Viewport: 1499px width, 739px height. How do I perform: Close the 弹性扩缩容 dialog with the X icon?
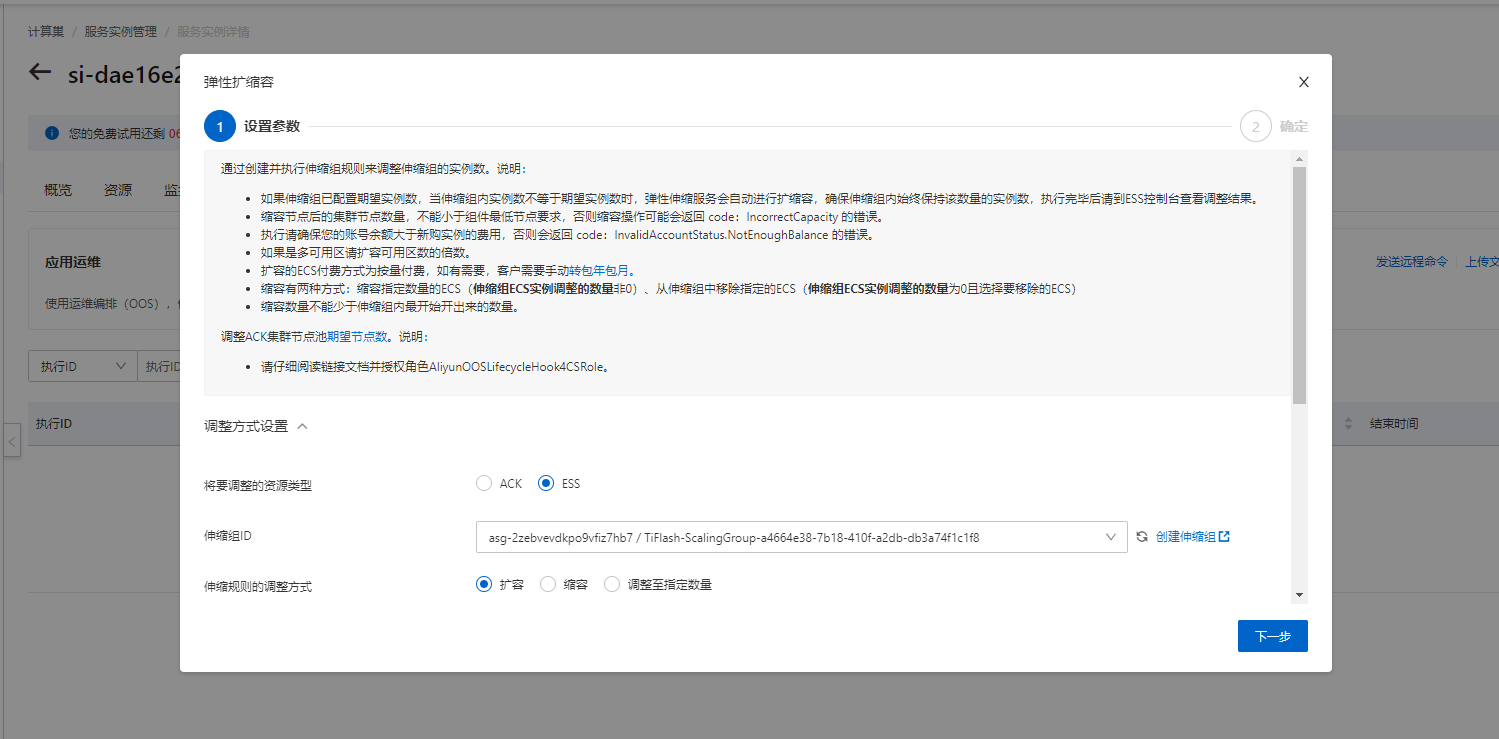click(x=1303, y=82)
